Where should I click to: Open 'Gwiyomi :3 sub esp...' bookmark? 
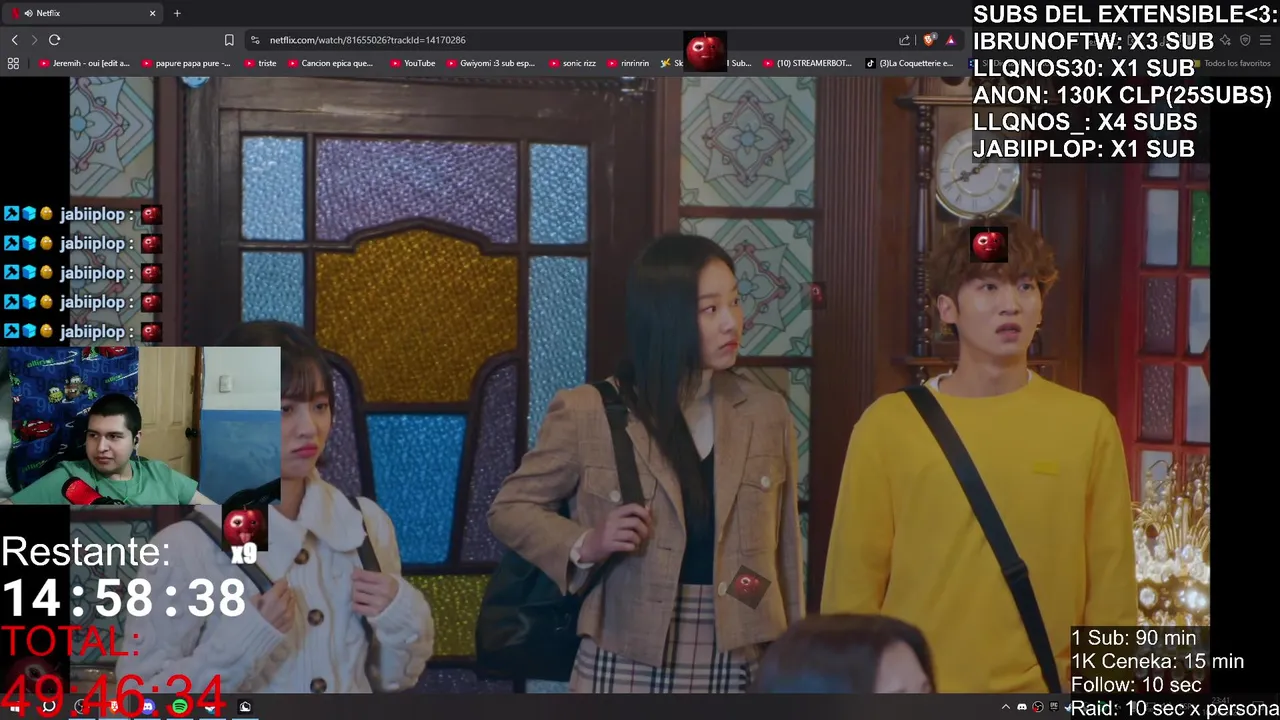coord(490,63)
